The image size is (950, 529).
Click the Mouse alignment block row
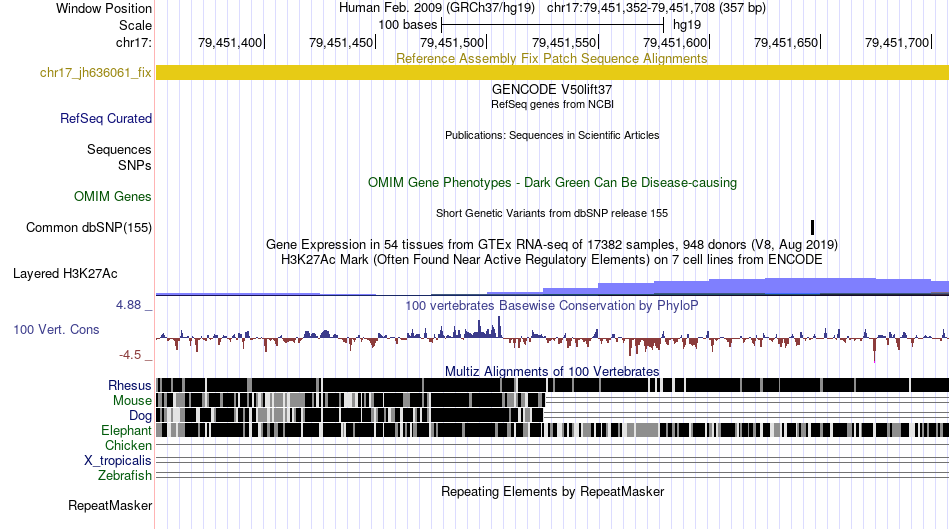tap(552, 400)
